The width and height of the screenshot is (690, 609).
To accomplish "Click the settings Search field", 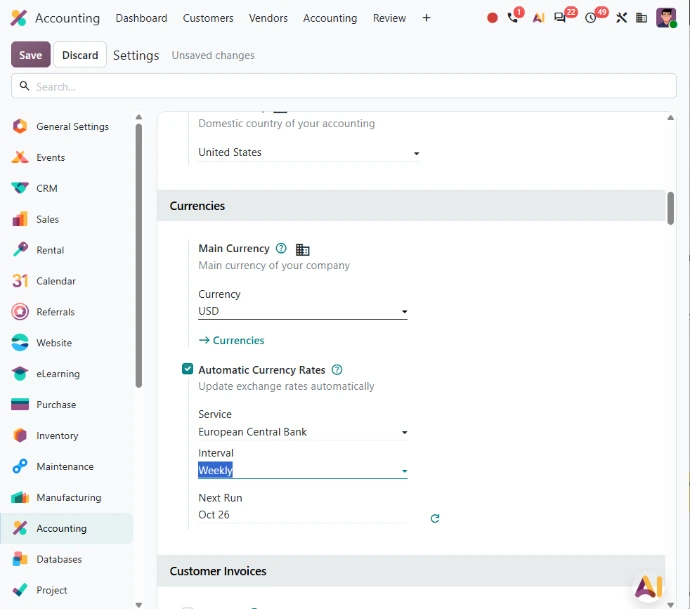I will 344,86.
